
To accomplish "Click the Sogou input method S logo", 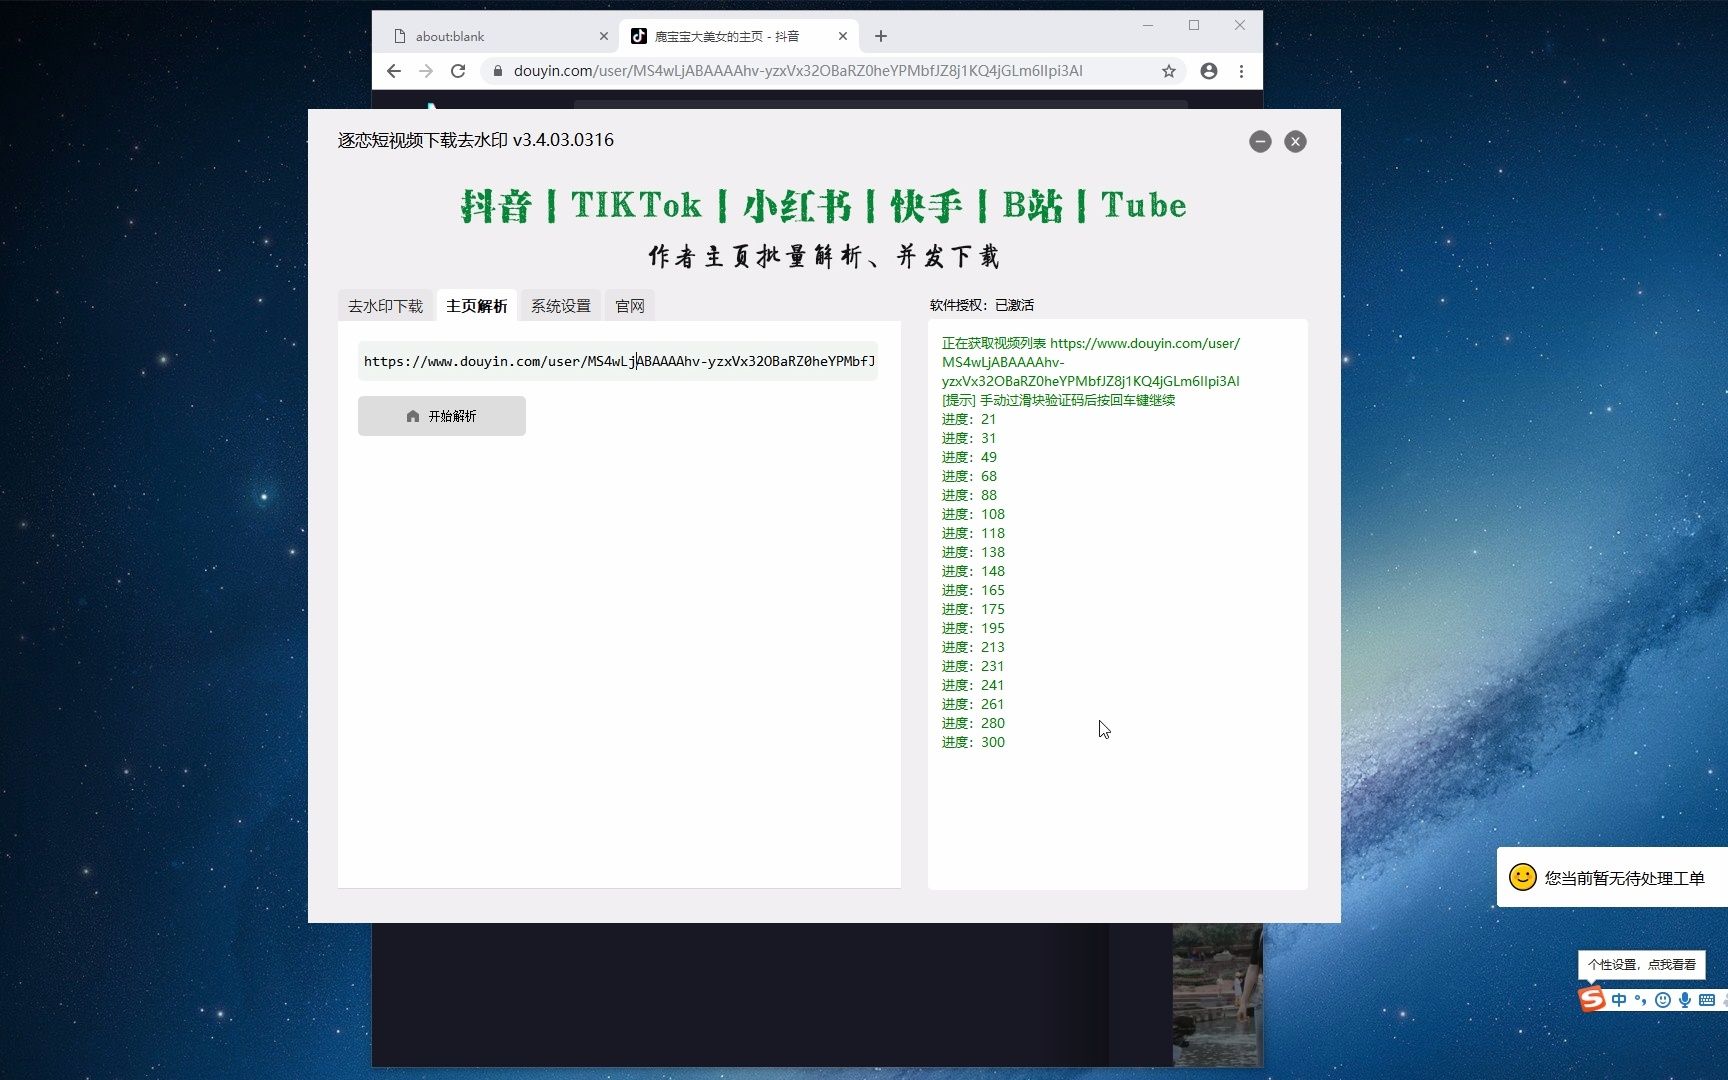I will click(1592, 999).
